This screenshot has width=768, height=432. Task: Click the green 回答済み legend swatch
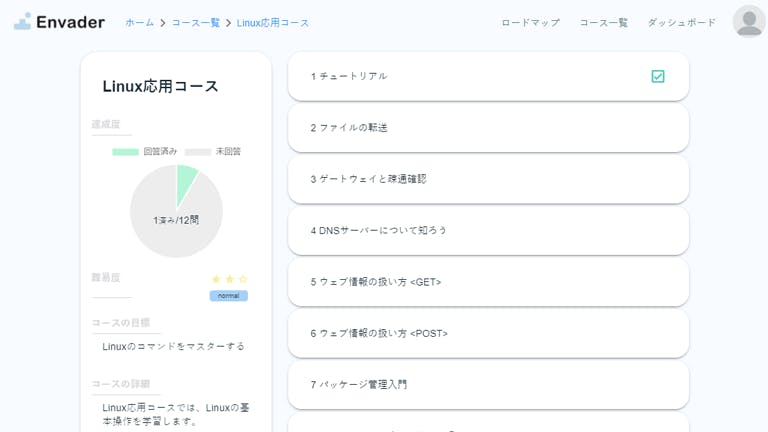click(125, 152)
